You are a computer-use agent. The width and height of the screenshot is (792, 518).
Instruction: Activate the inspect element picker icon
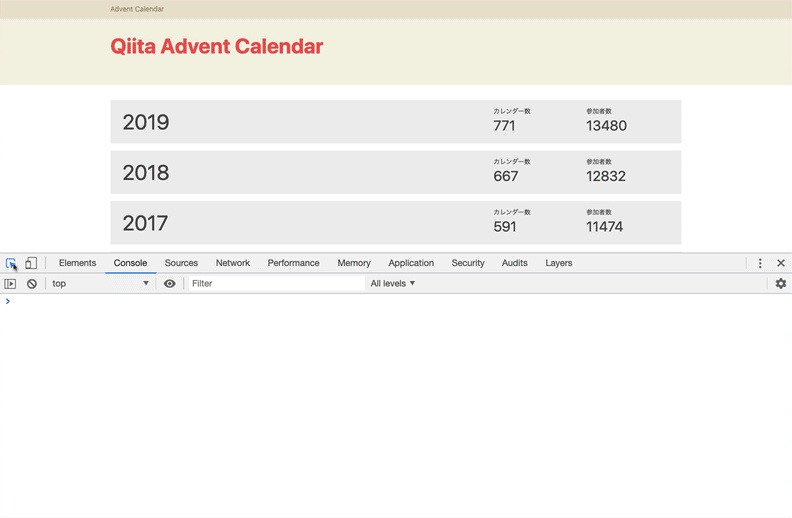pyautogui.click(x=11, y=263)
